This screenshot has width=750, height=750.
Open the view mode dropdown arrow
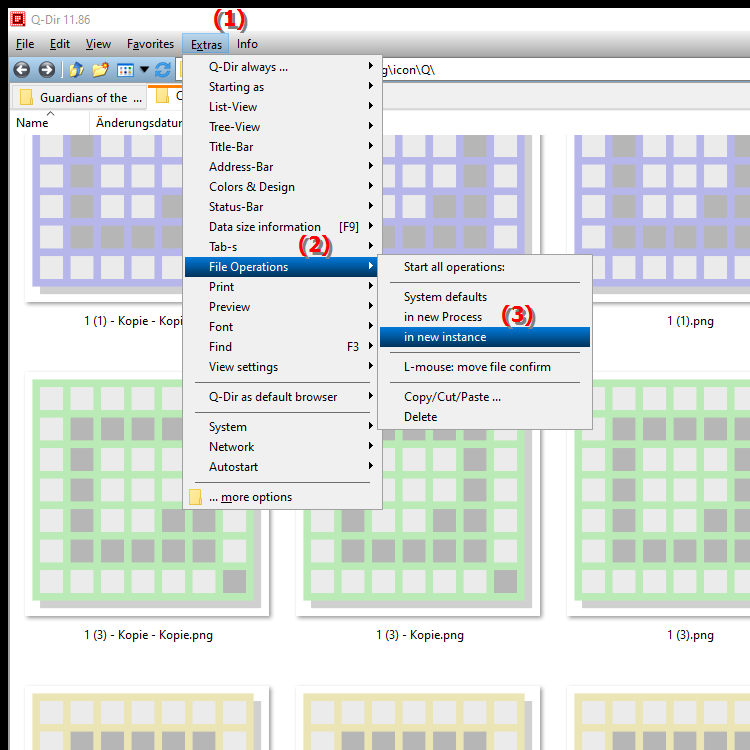tap(144, 70)
